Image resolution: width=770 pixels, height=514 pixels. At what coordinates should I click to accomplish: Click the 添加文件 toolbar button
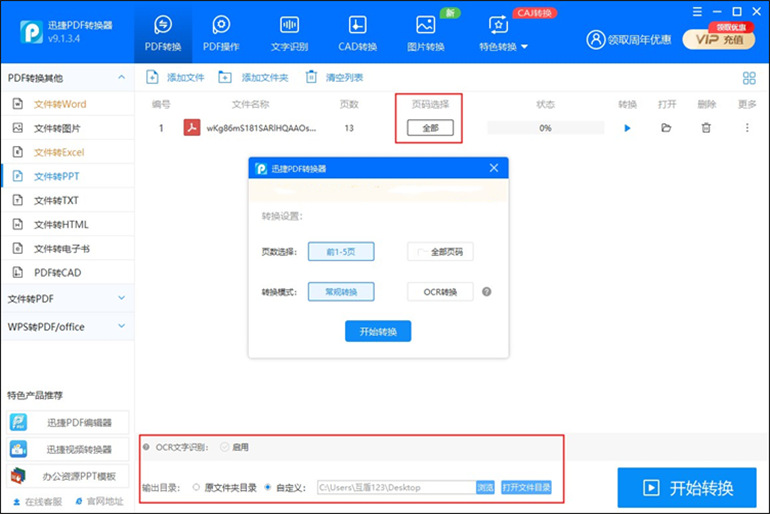point(175,78)
